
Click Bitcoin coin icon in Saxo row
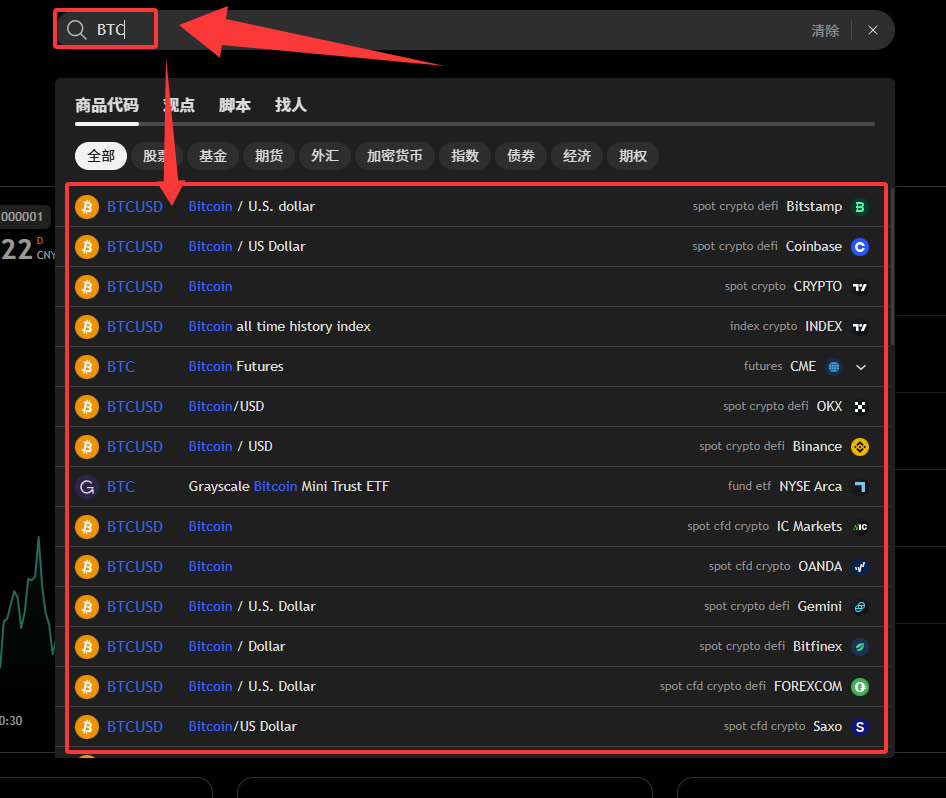[x=87, y=727]
